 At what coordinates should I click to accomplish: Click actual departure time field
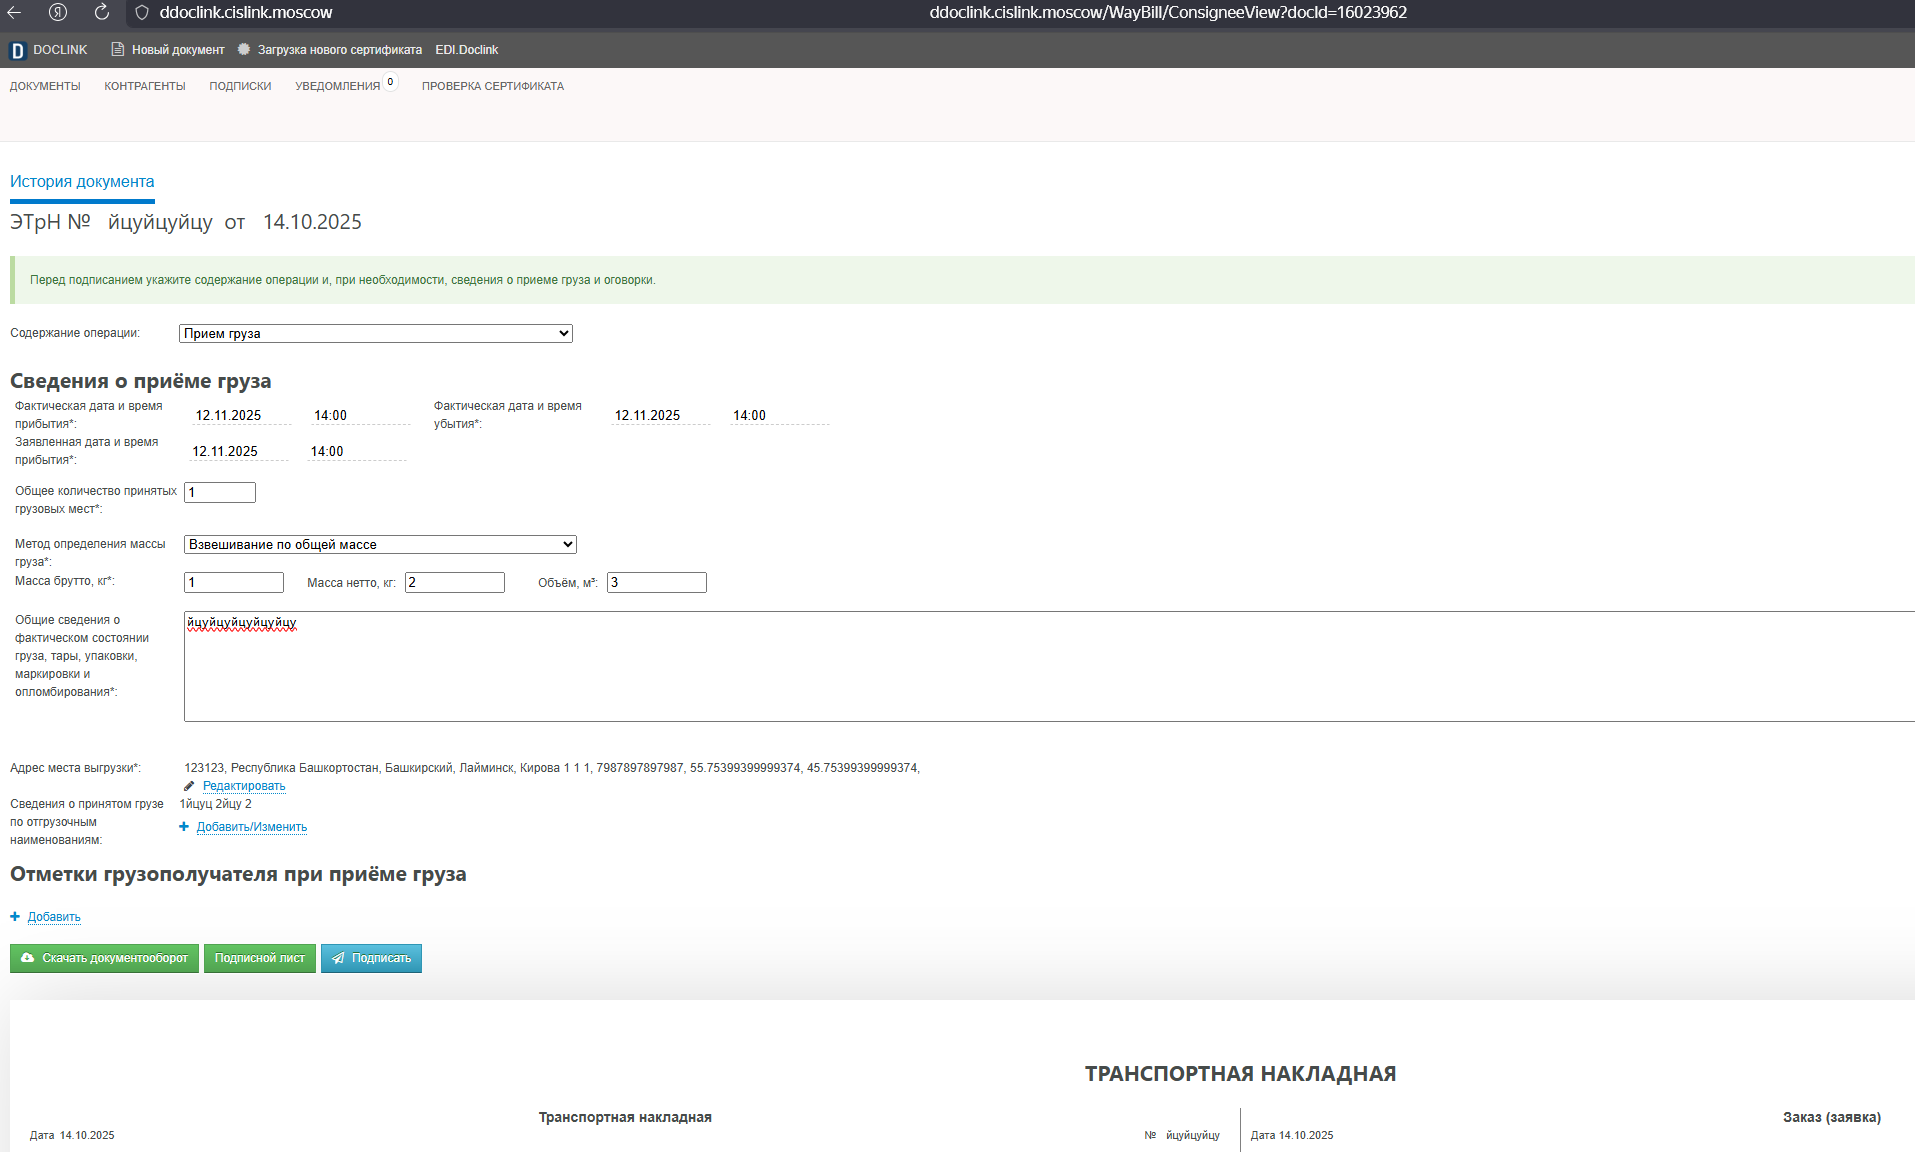click(779, 415)
